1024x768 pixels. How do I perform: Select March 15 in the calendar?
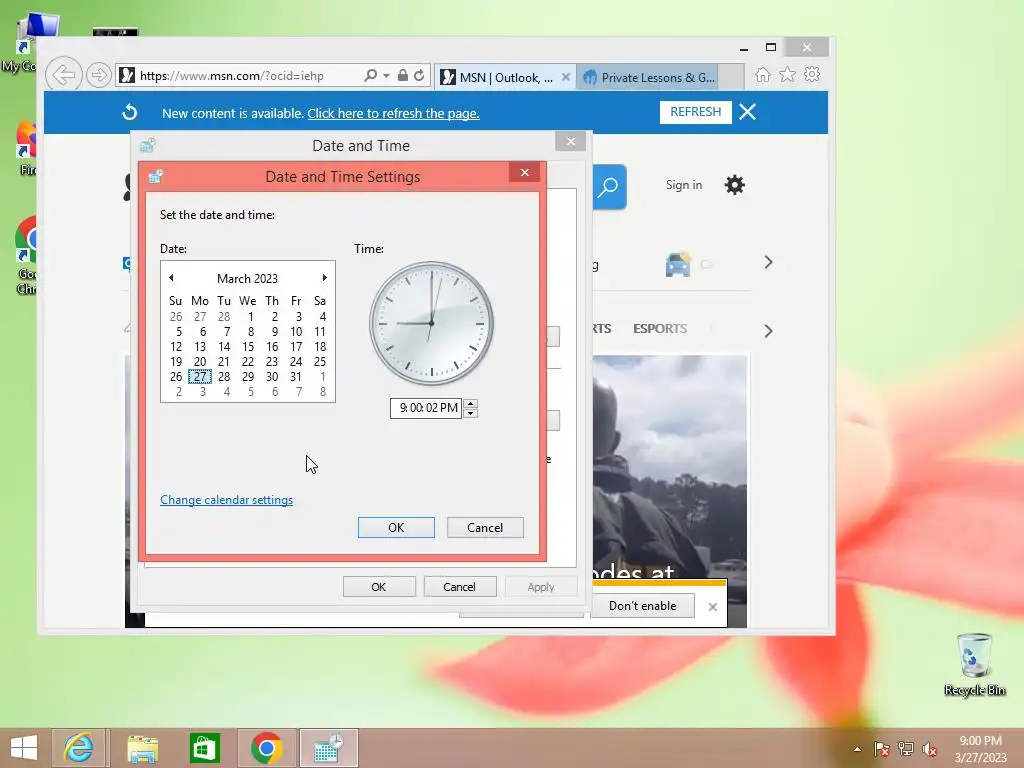[248, 347]
